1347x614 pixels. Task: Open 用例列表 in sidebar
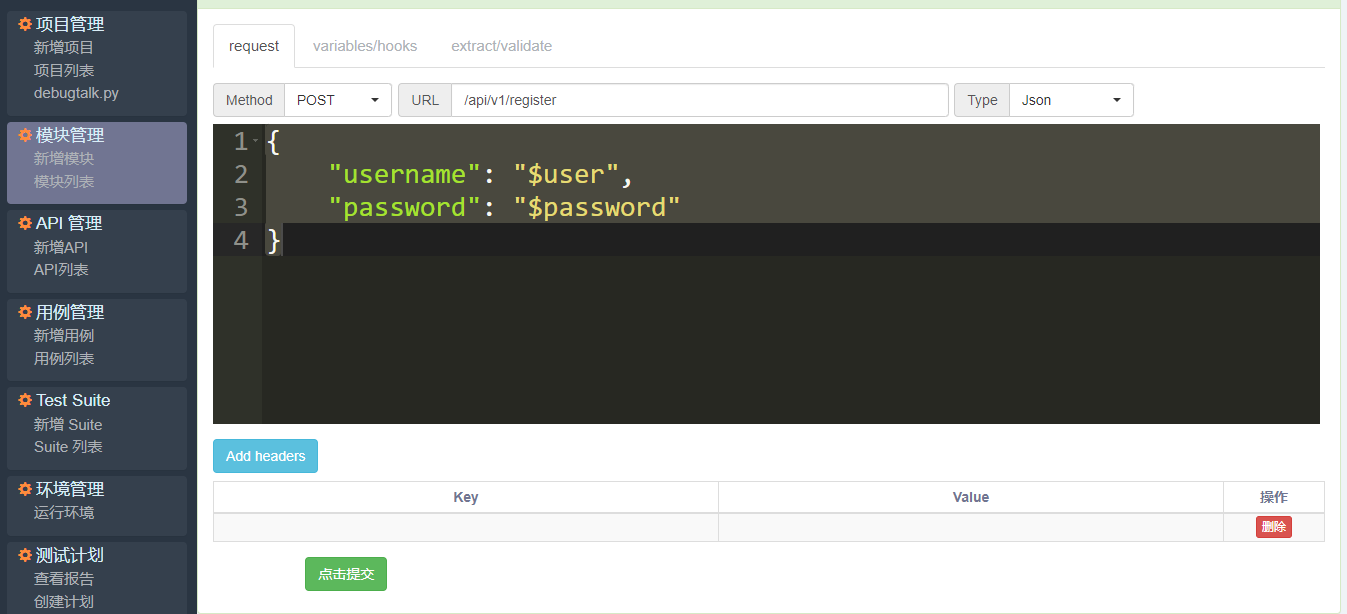[x=64, y=359]
